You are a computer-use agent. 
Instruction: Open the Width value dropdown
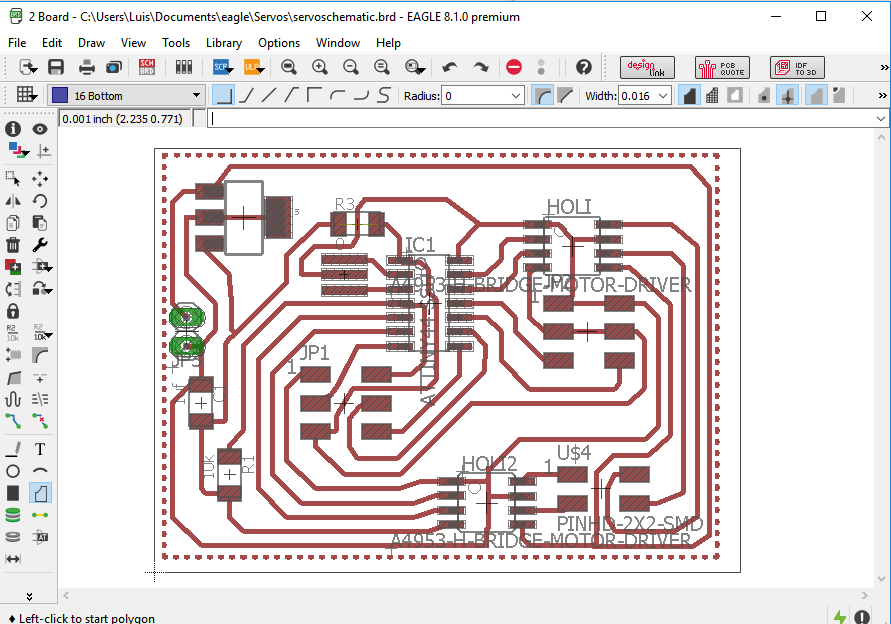pos(663,96)
